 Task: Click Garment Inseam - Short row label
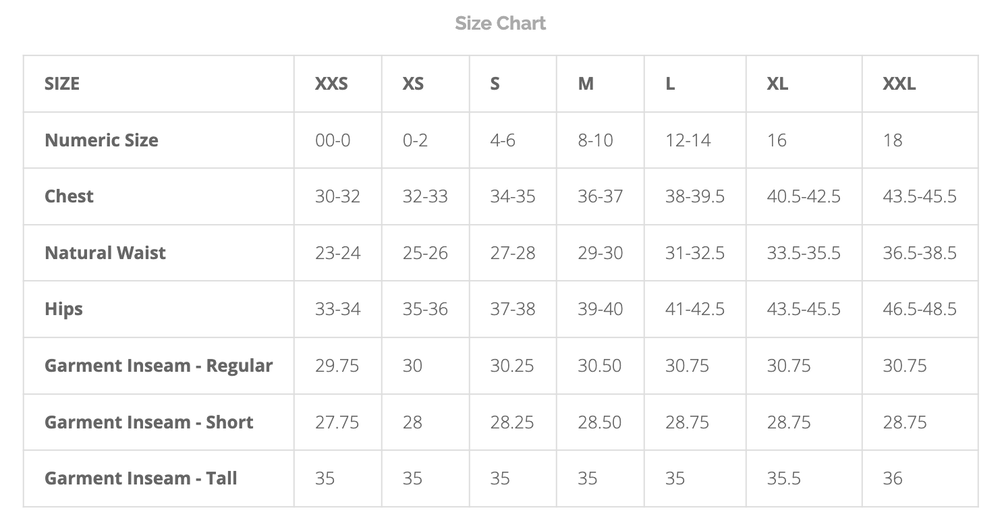click(x=149, y=422)
